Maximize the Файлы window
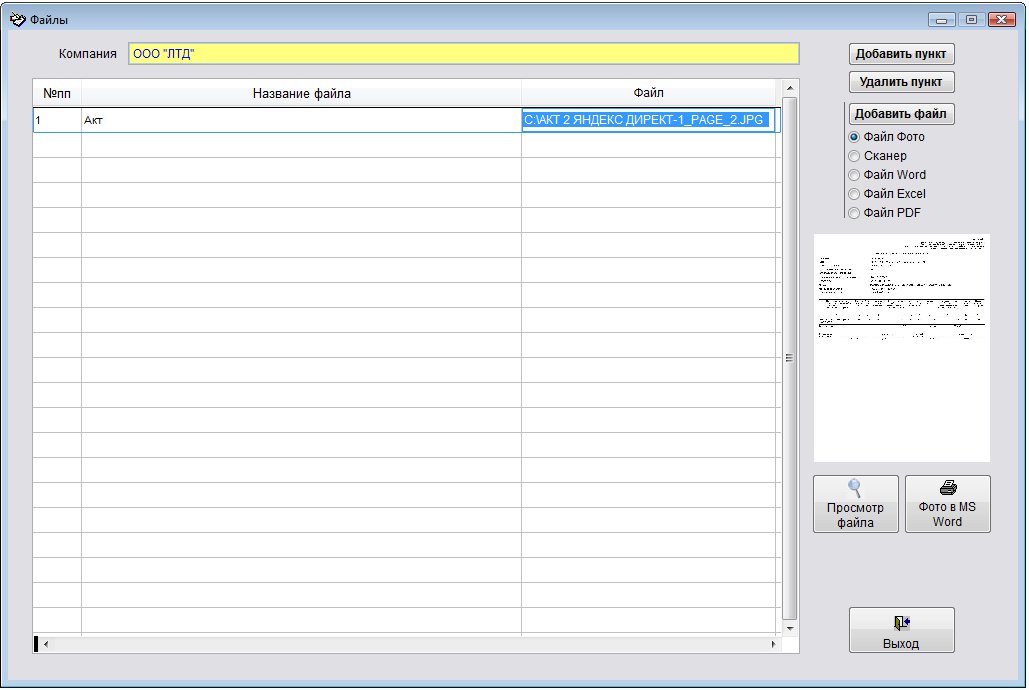Screen dimensions: 1029x690 971,20
